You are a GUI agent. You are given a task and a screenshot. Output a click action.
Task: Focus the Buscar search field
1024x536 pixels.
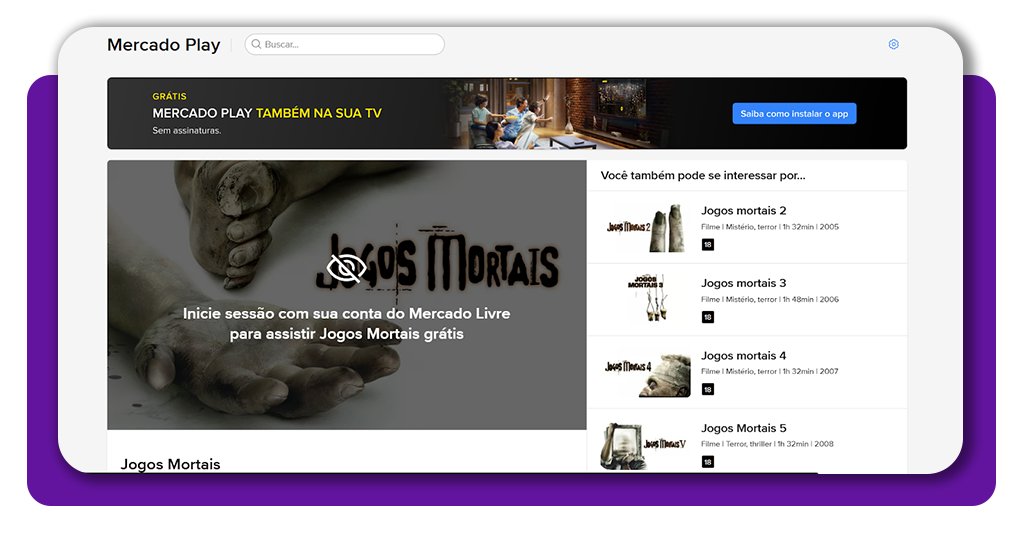(x=345, y=44)
